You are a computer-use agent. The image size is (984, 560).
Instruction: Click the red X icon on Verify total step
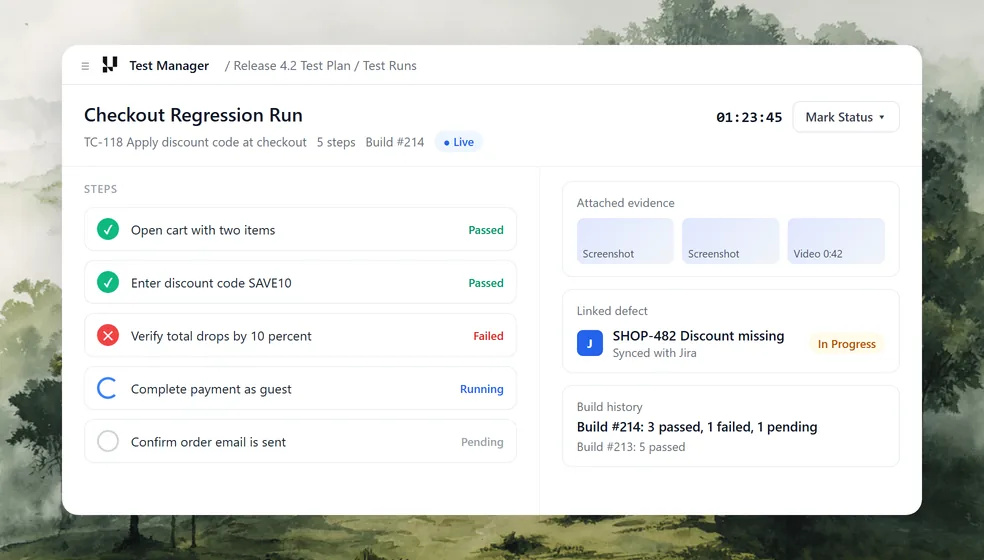(108, 335)
